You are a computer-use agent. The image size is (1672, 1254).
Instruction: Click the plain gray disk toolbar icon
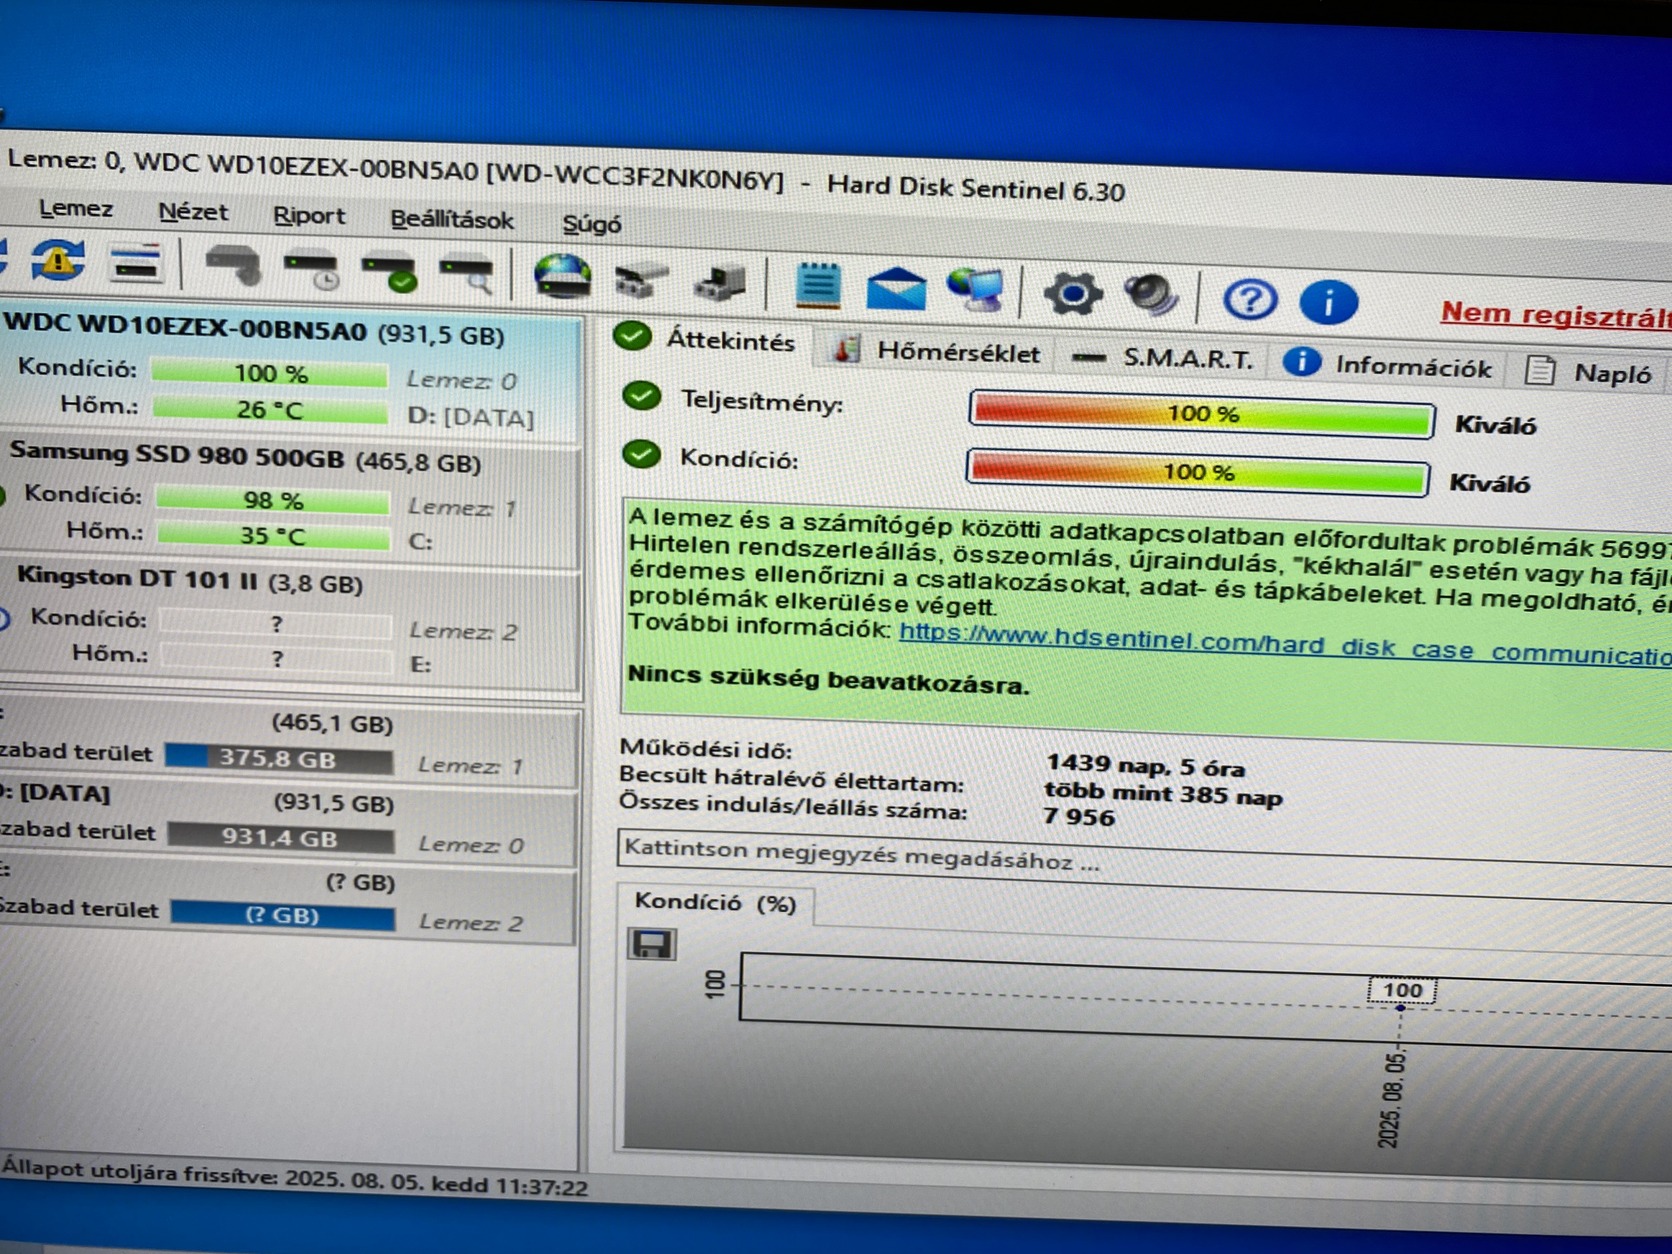233,266
